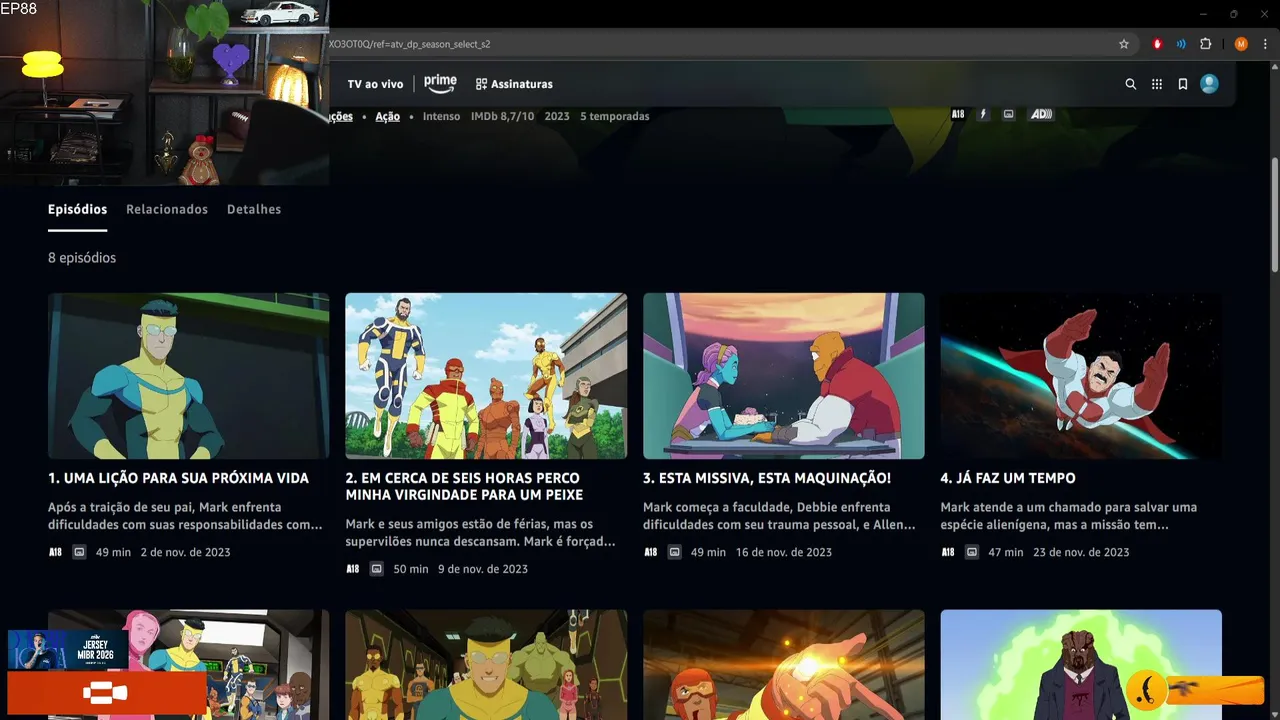Click A18 rating badge under episode 1
The height and width of the screenshot is (720, 1280).
click(55, 552)
